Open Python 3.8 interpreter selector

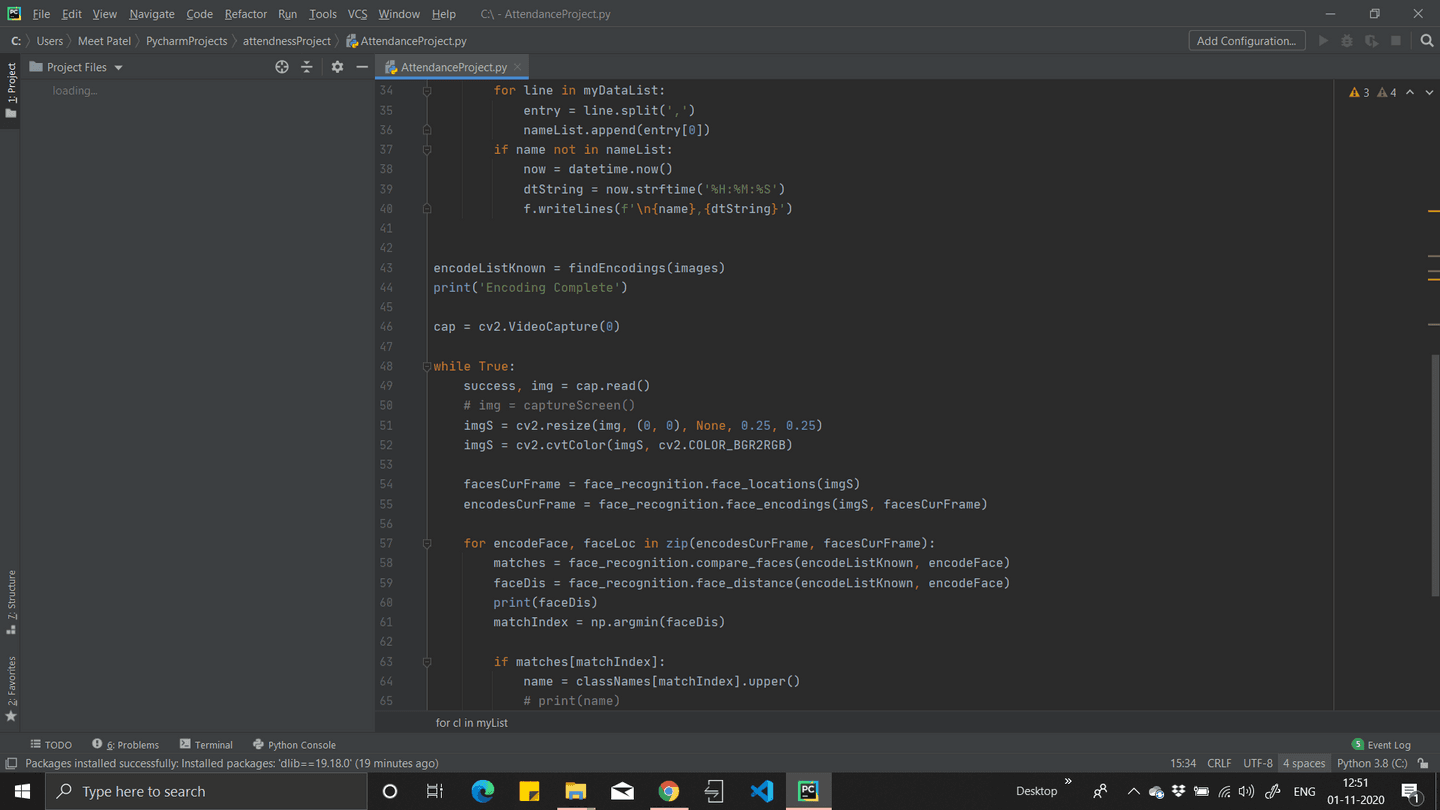pyautogui.click(x=1372, y=763)
